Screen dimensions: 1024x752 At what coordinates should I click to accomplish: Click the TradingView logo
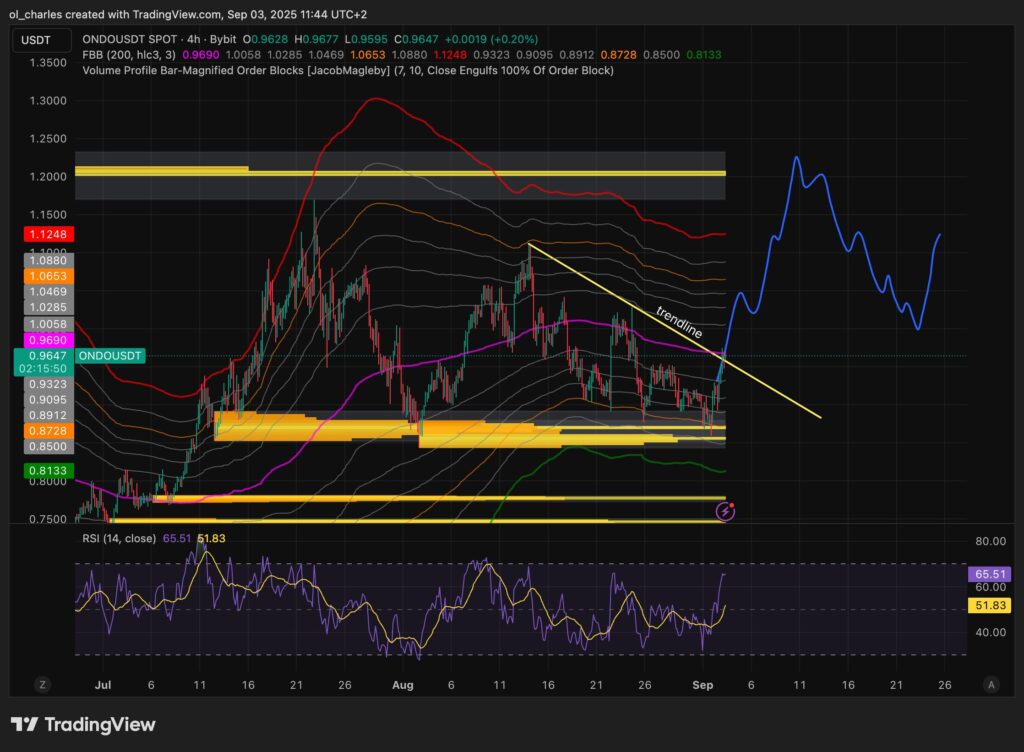point(83,724)
